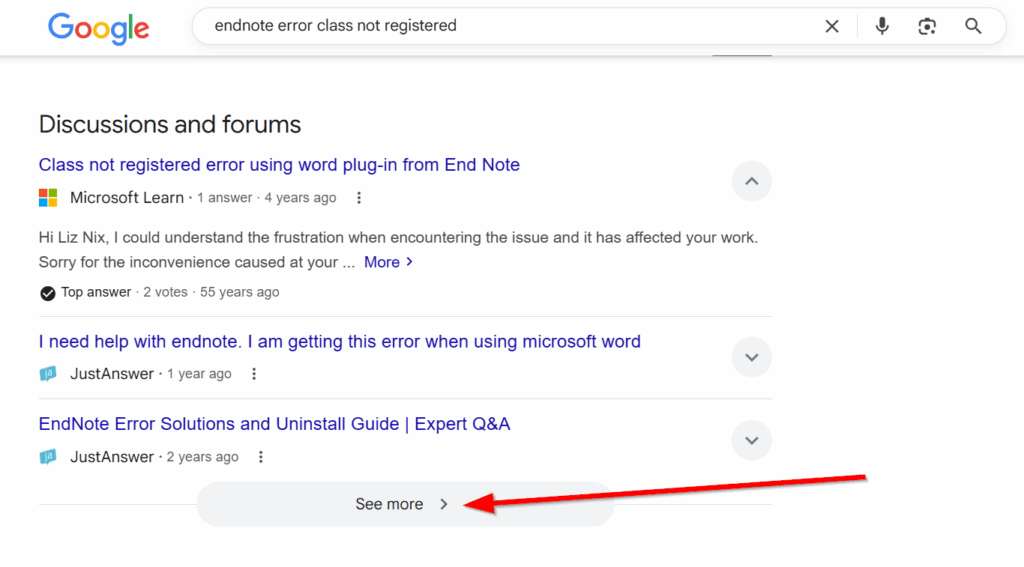Expand the 'I need help with endnote' result
The height and width of the screenshot is (567, 1024).
pos(752,357)
